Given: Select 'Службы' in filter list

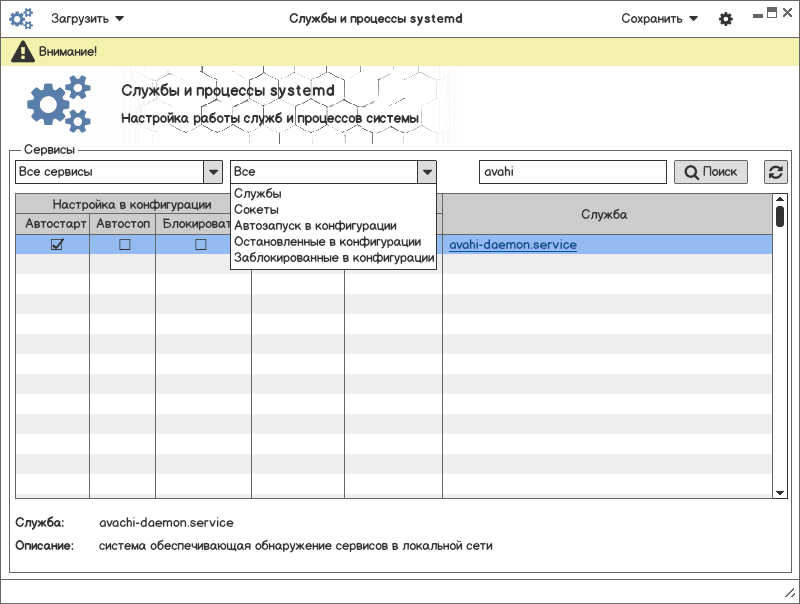Looking at the screenshot, I should [258, 194].
